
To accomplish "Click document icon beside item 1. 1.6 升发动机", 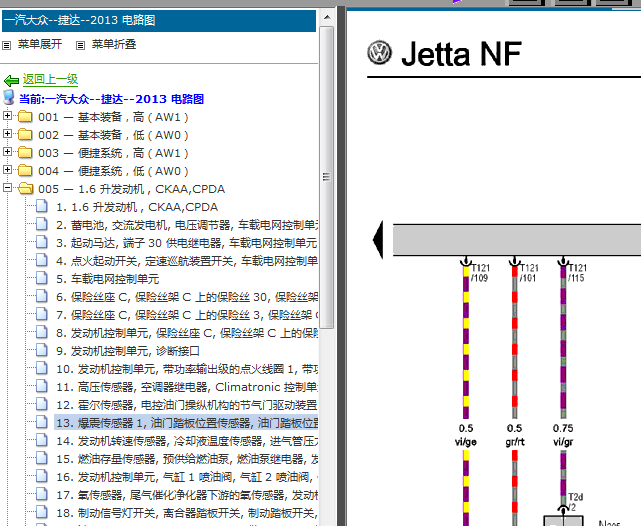I will pos(42,206).
